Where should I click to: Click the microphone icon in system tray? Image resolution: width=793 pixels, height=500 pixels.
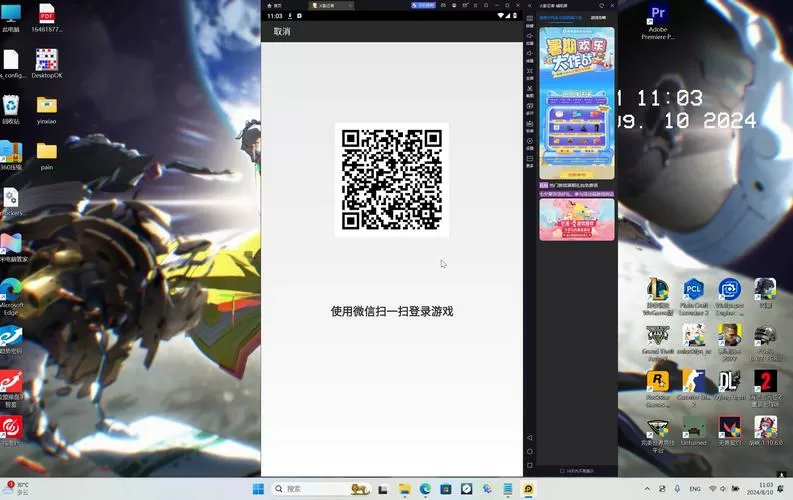click(x=677, y=489)
